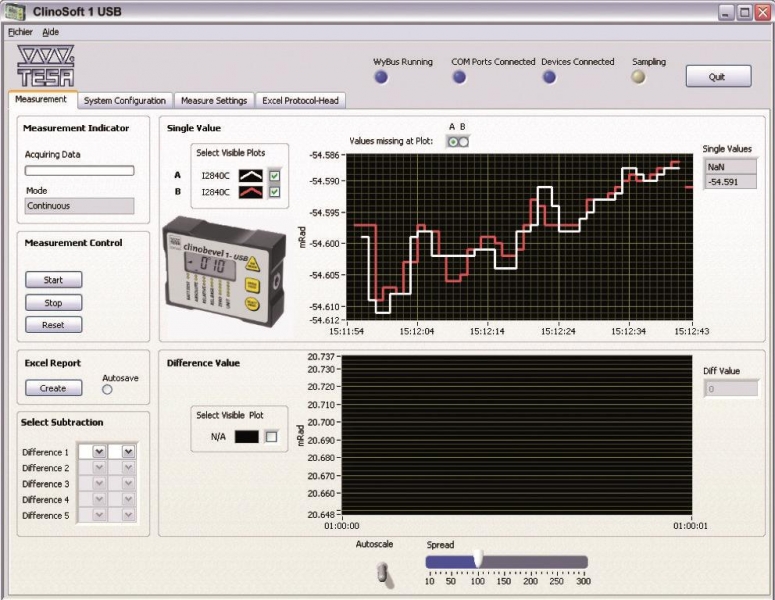Open the Aide menu
Image resolution: width=775 pixels, height=600 pixels.
click(50, 32)
